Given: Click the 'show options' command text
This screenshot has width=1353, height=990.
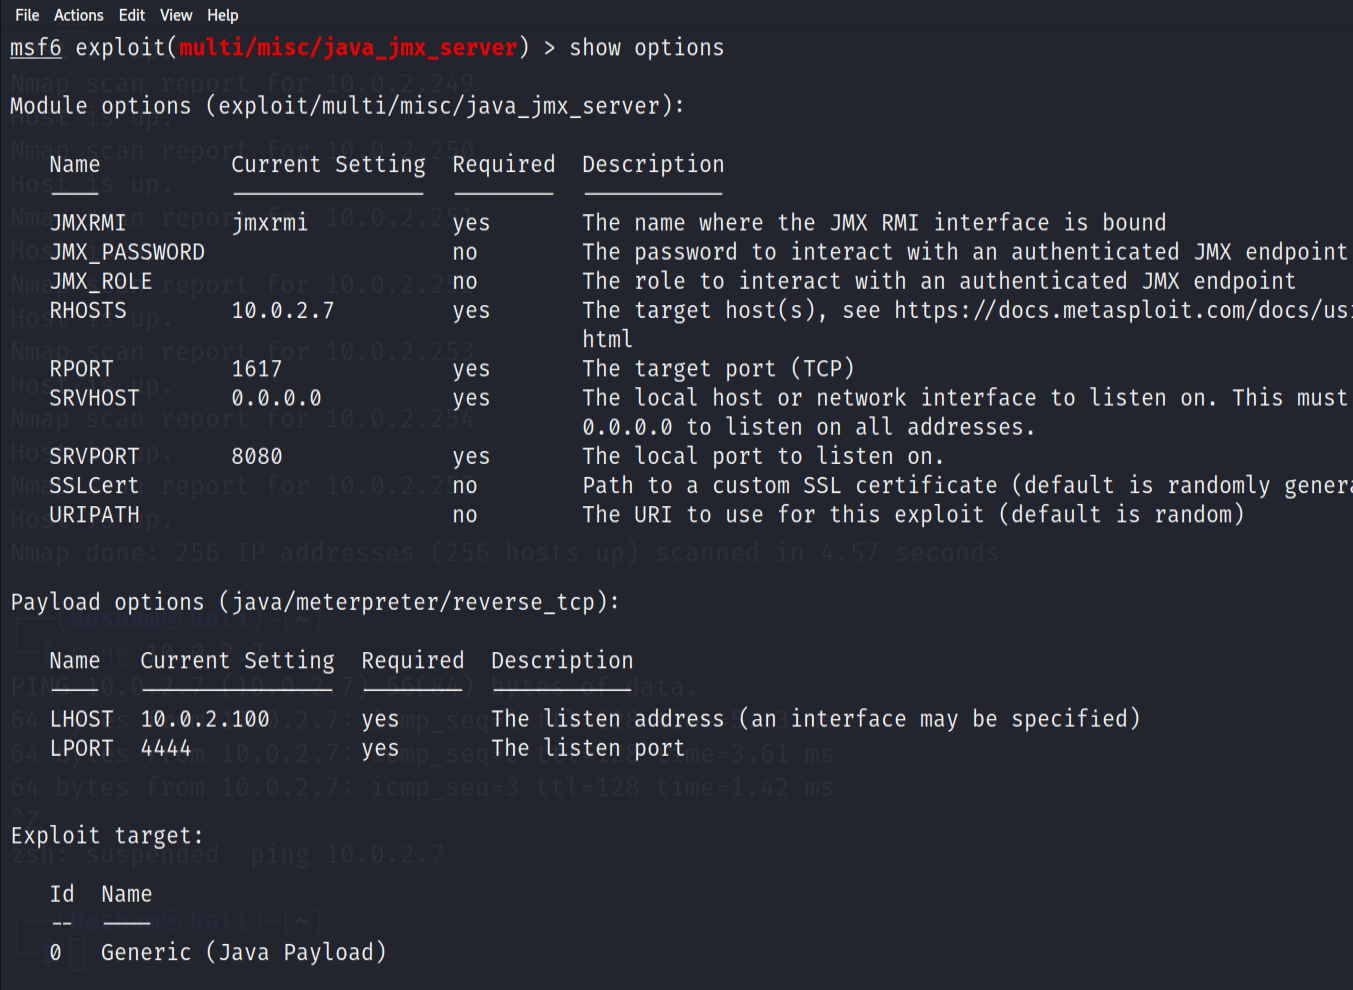Looking at the screenshot, I should tap(647, 48).
